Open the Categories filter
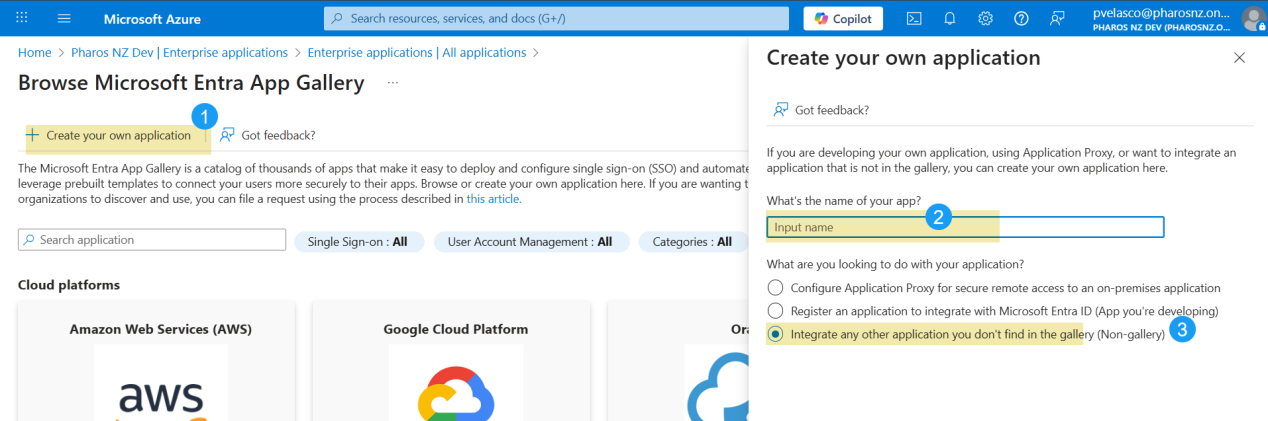The width and height of the screenshot is (1268, 421). 692,242
